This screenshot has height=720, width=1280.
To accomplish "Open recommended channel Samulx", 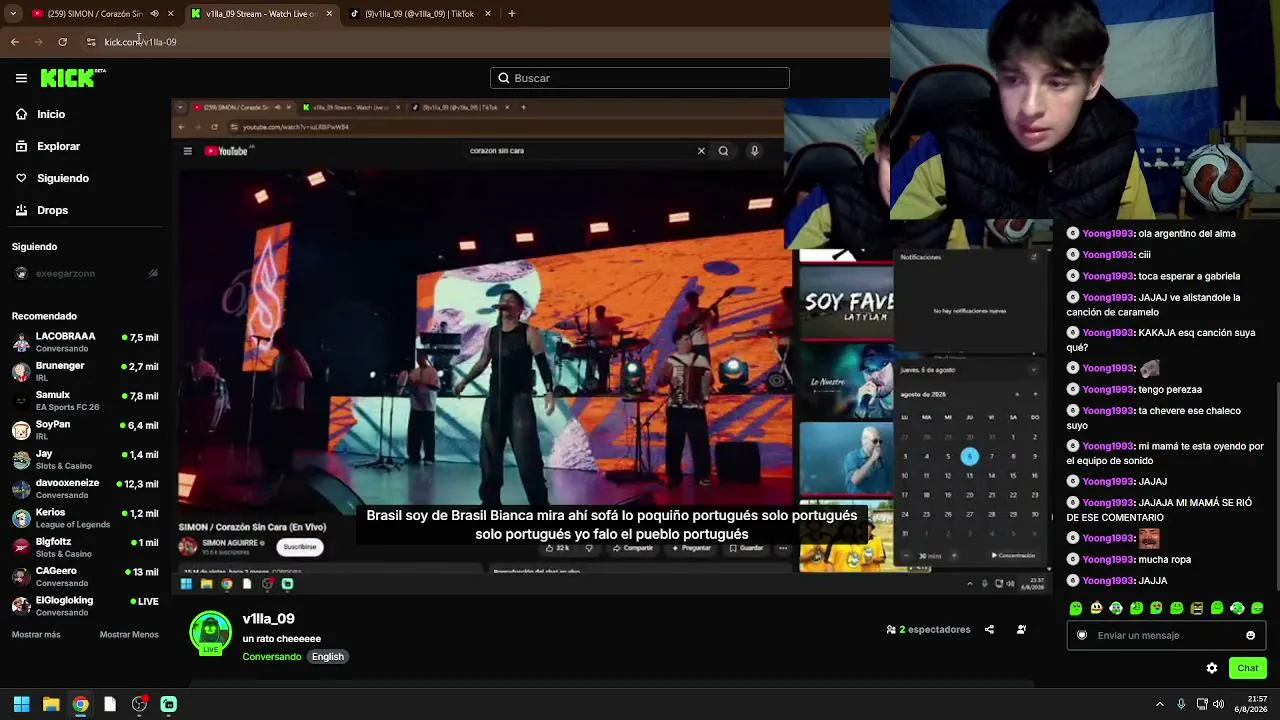I will click(85, 401).
